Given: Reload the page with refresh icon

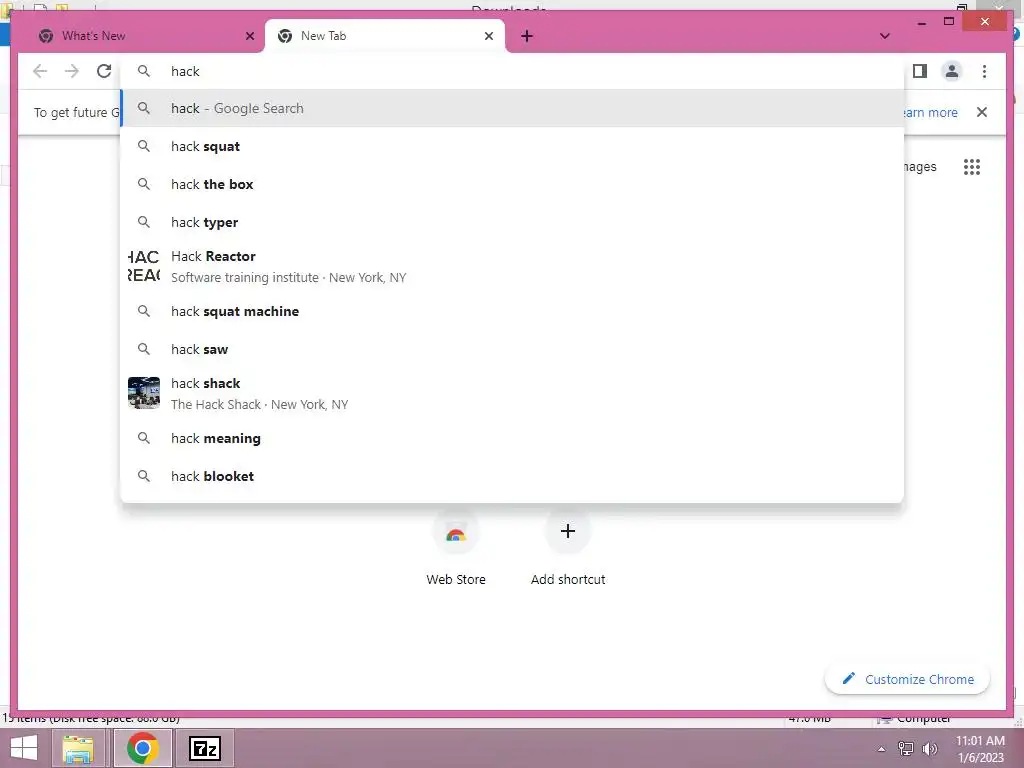Looking at the screenshot, I should coord(104,71).
